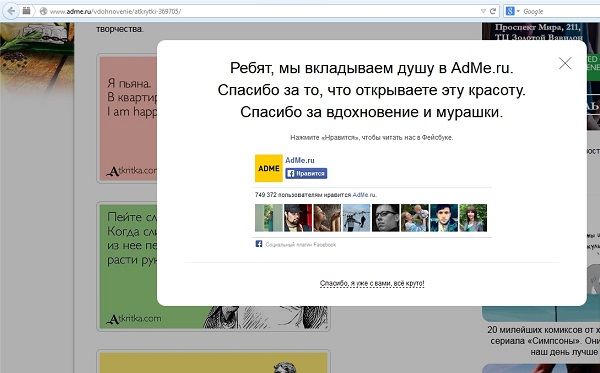Viewport: 600px width, 373px height.
Task: Open the address bar history dropdown arrow
Action: tap(483, 11)
